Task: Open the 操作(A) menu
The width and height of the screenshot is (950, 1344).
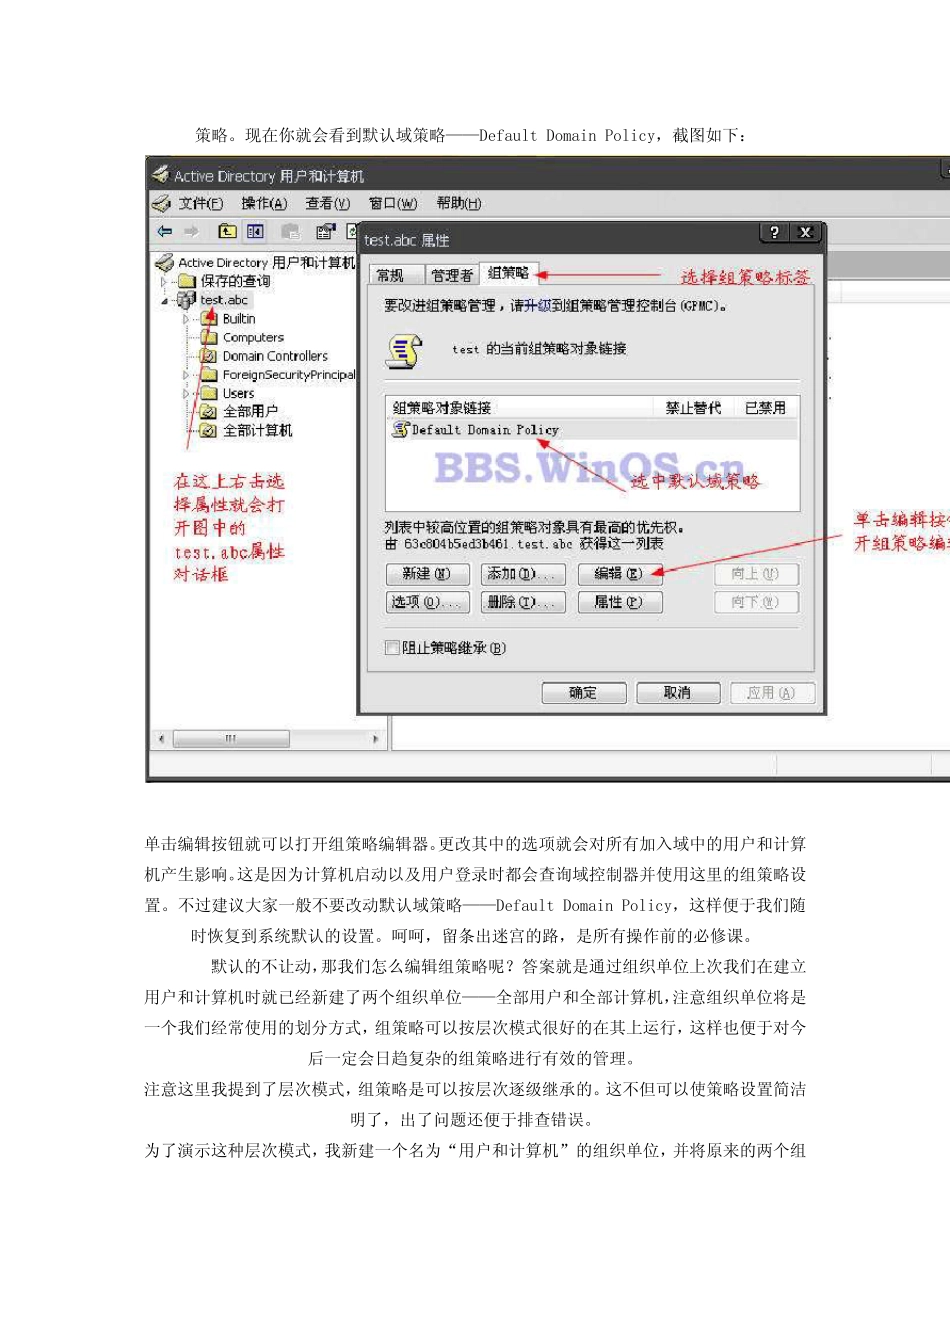Action: click(264, 203)
